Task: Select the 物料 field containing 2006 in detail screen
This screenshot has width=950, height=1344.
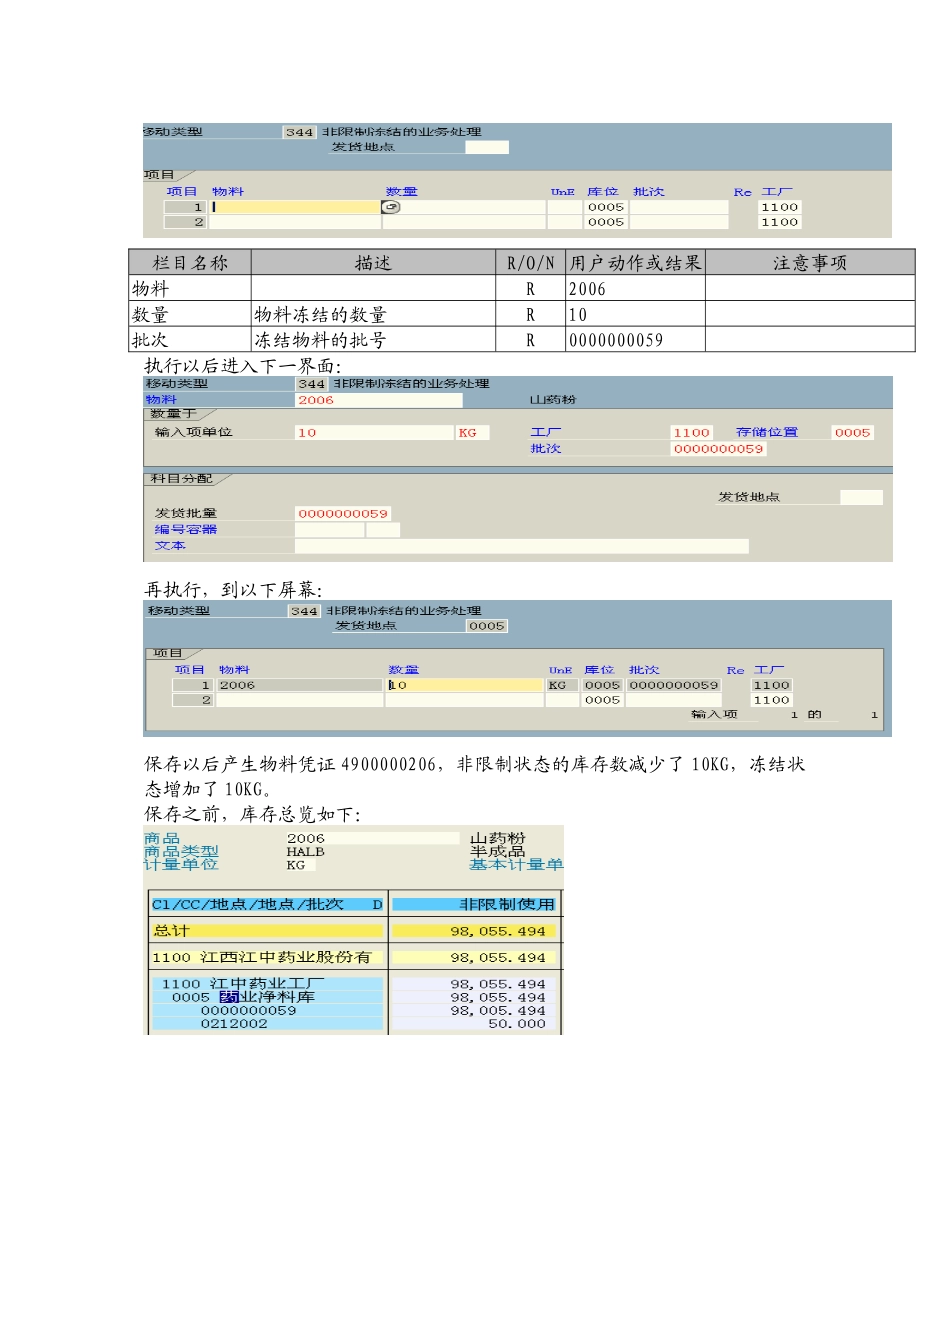Action: coord(378,400)
